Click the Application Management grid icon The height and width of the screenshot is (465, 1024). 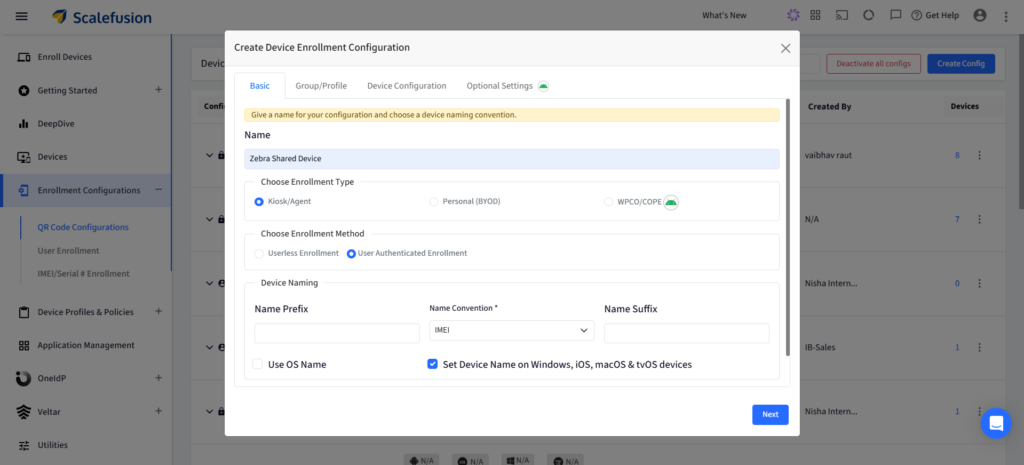tap(24, 345)
